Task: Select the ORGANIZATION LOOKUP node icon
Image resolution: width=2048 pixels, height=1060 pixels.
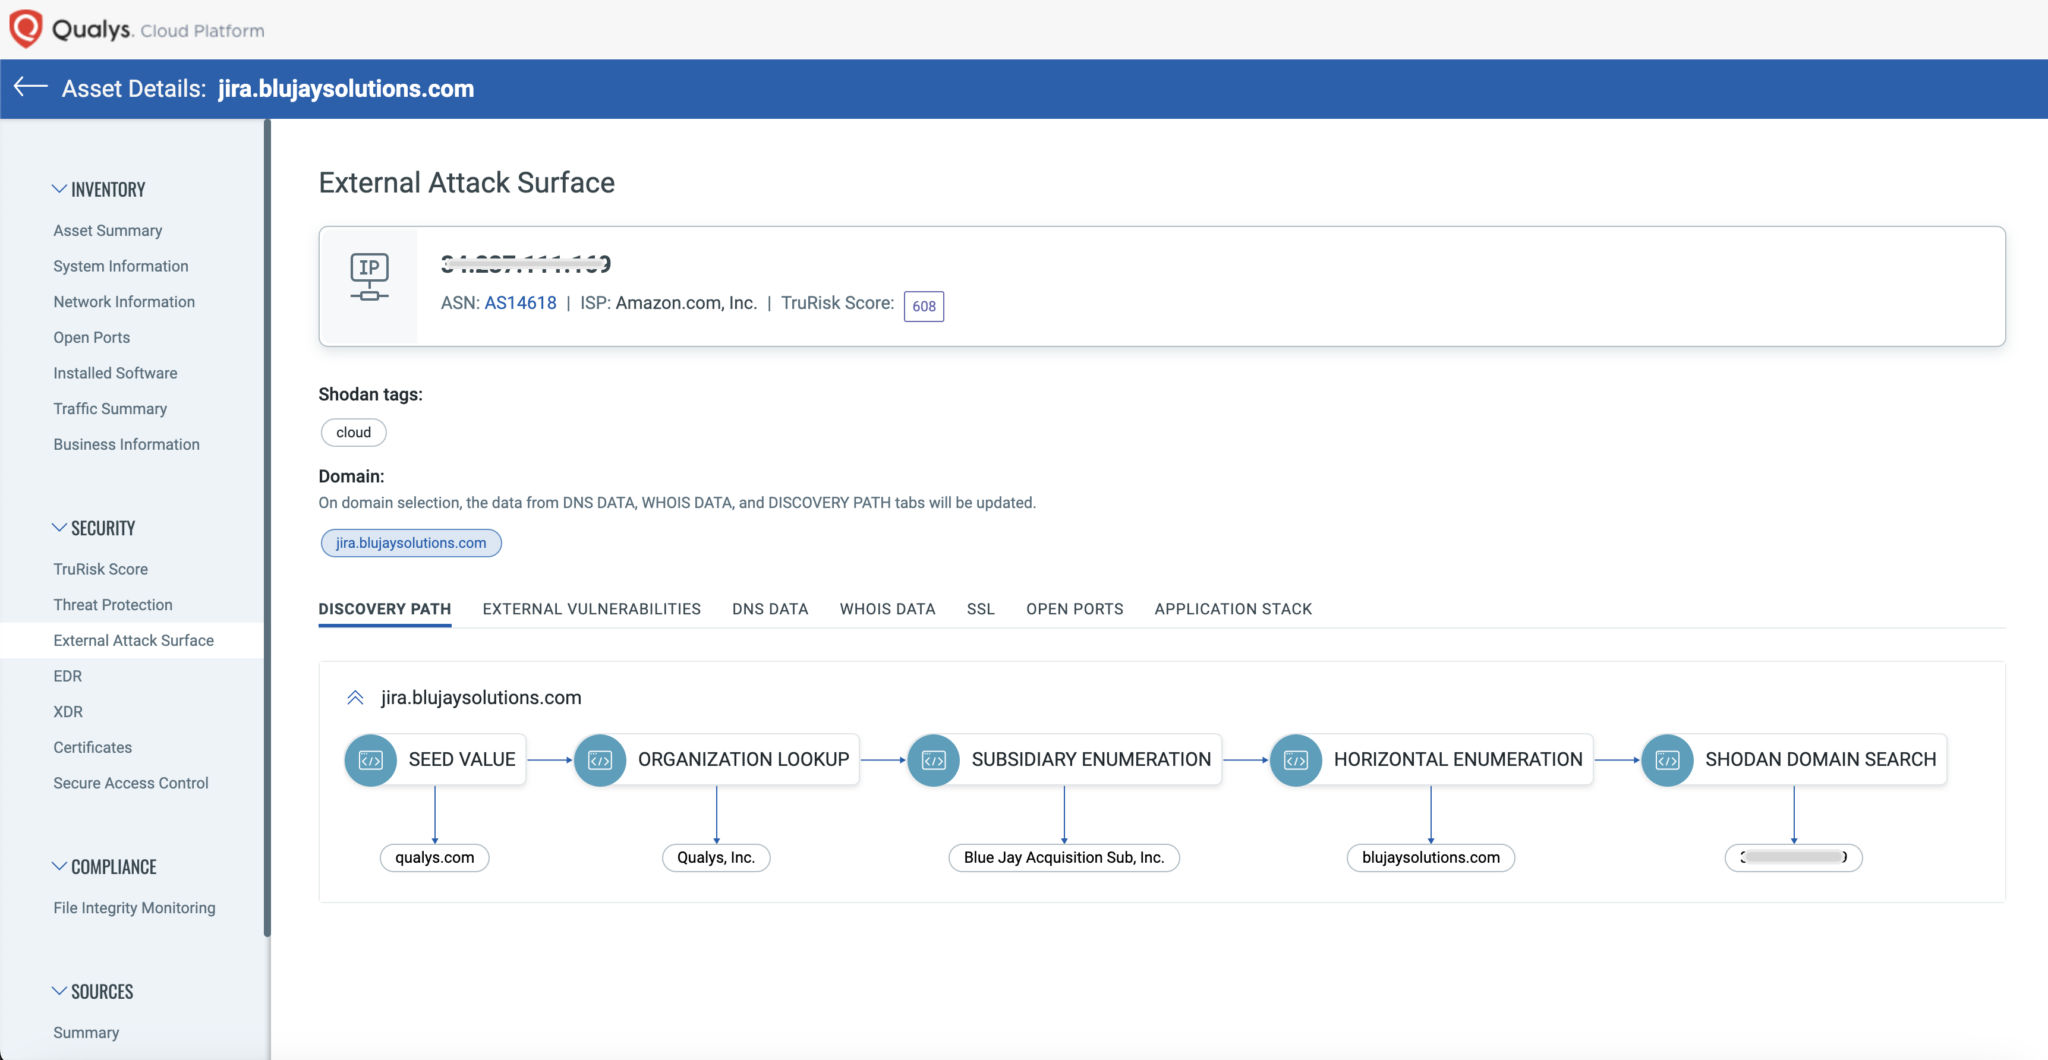Action: point(601,759)
